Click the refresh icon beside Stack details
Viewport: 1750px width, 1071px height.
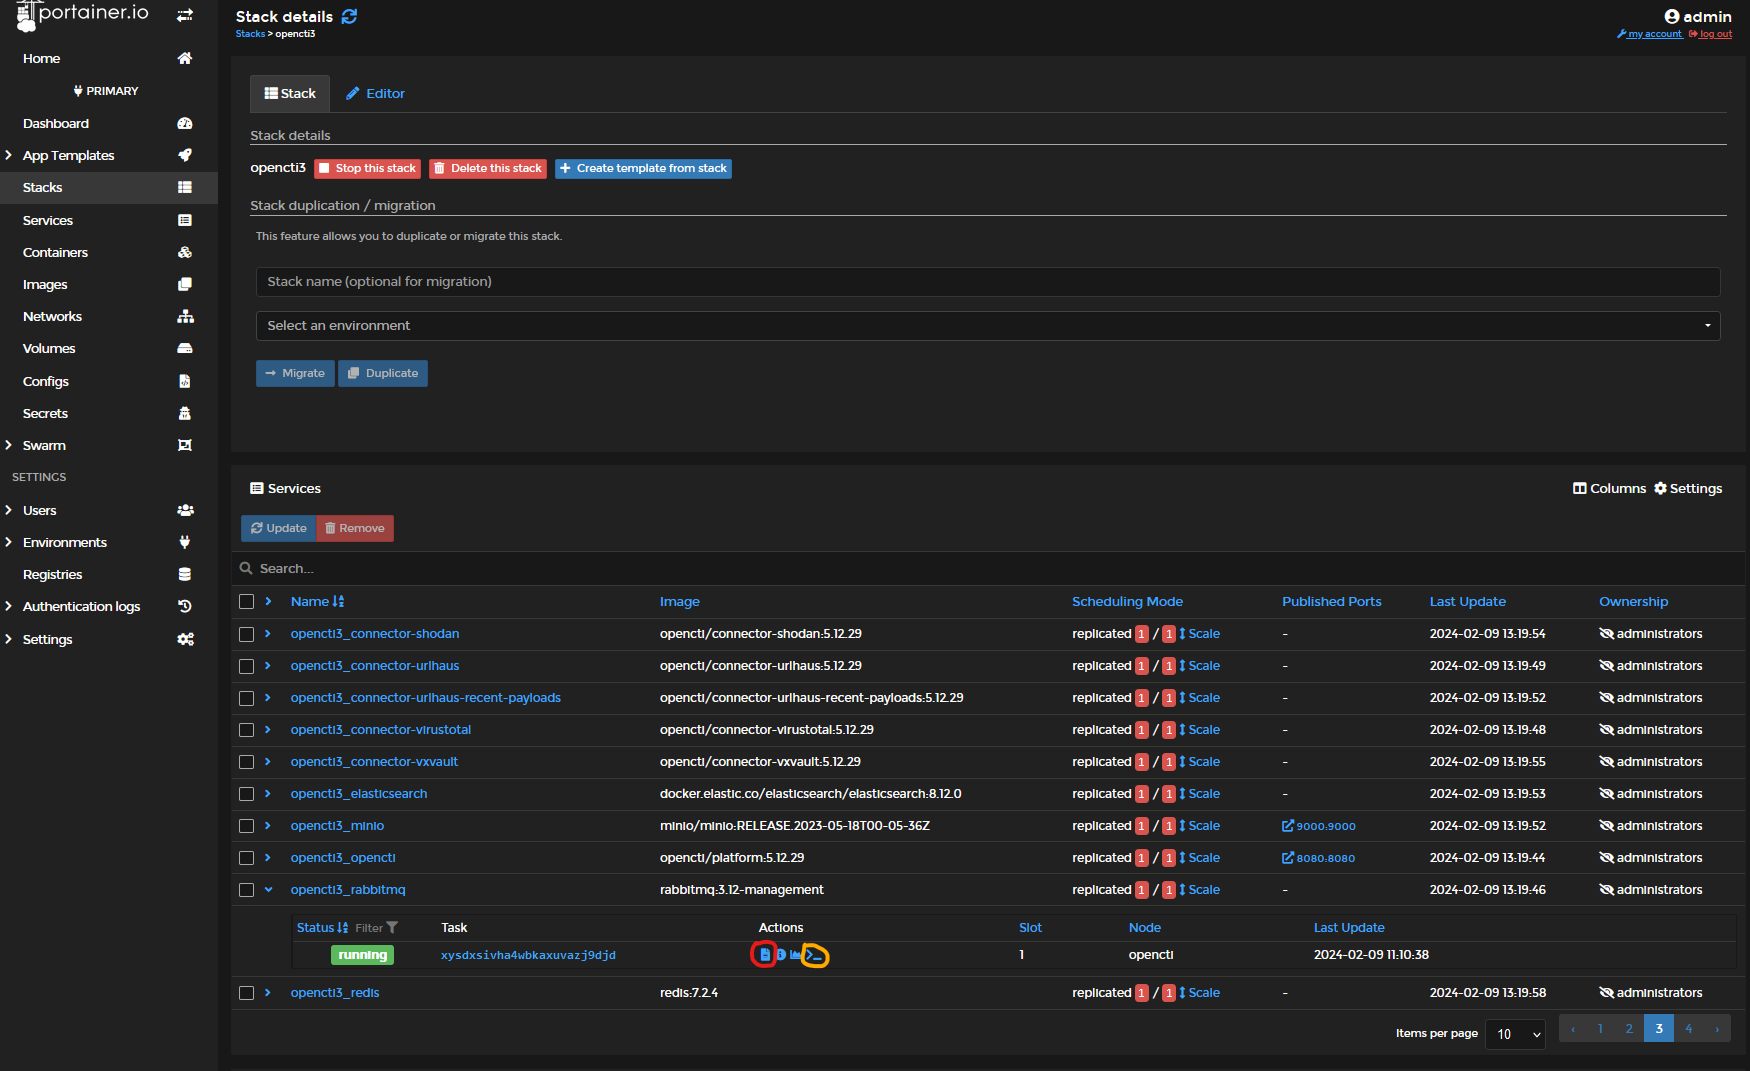(349, 16)
